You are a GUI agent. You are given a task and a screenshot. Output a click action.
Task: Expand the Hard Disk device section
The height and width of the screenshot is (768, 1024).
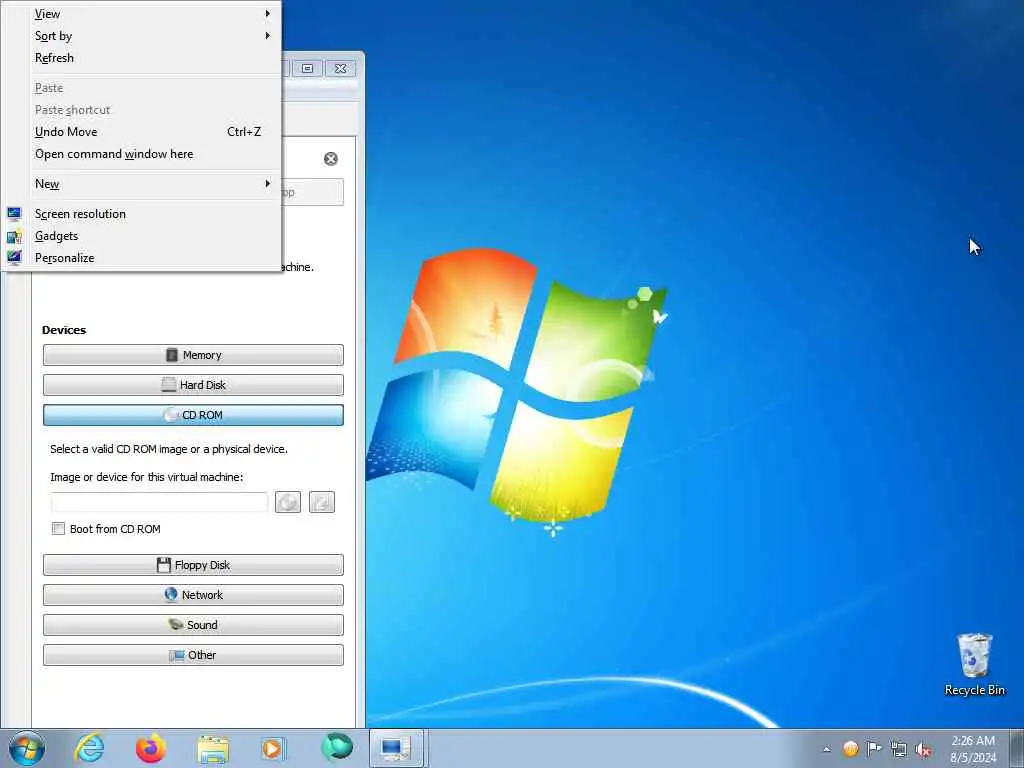(x=193, y=385)
